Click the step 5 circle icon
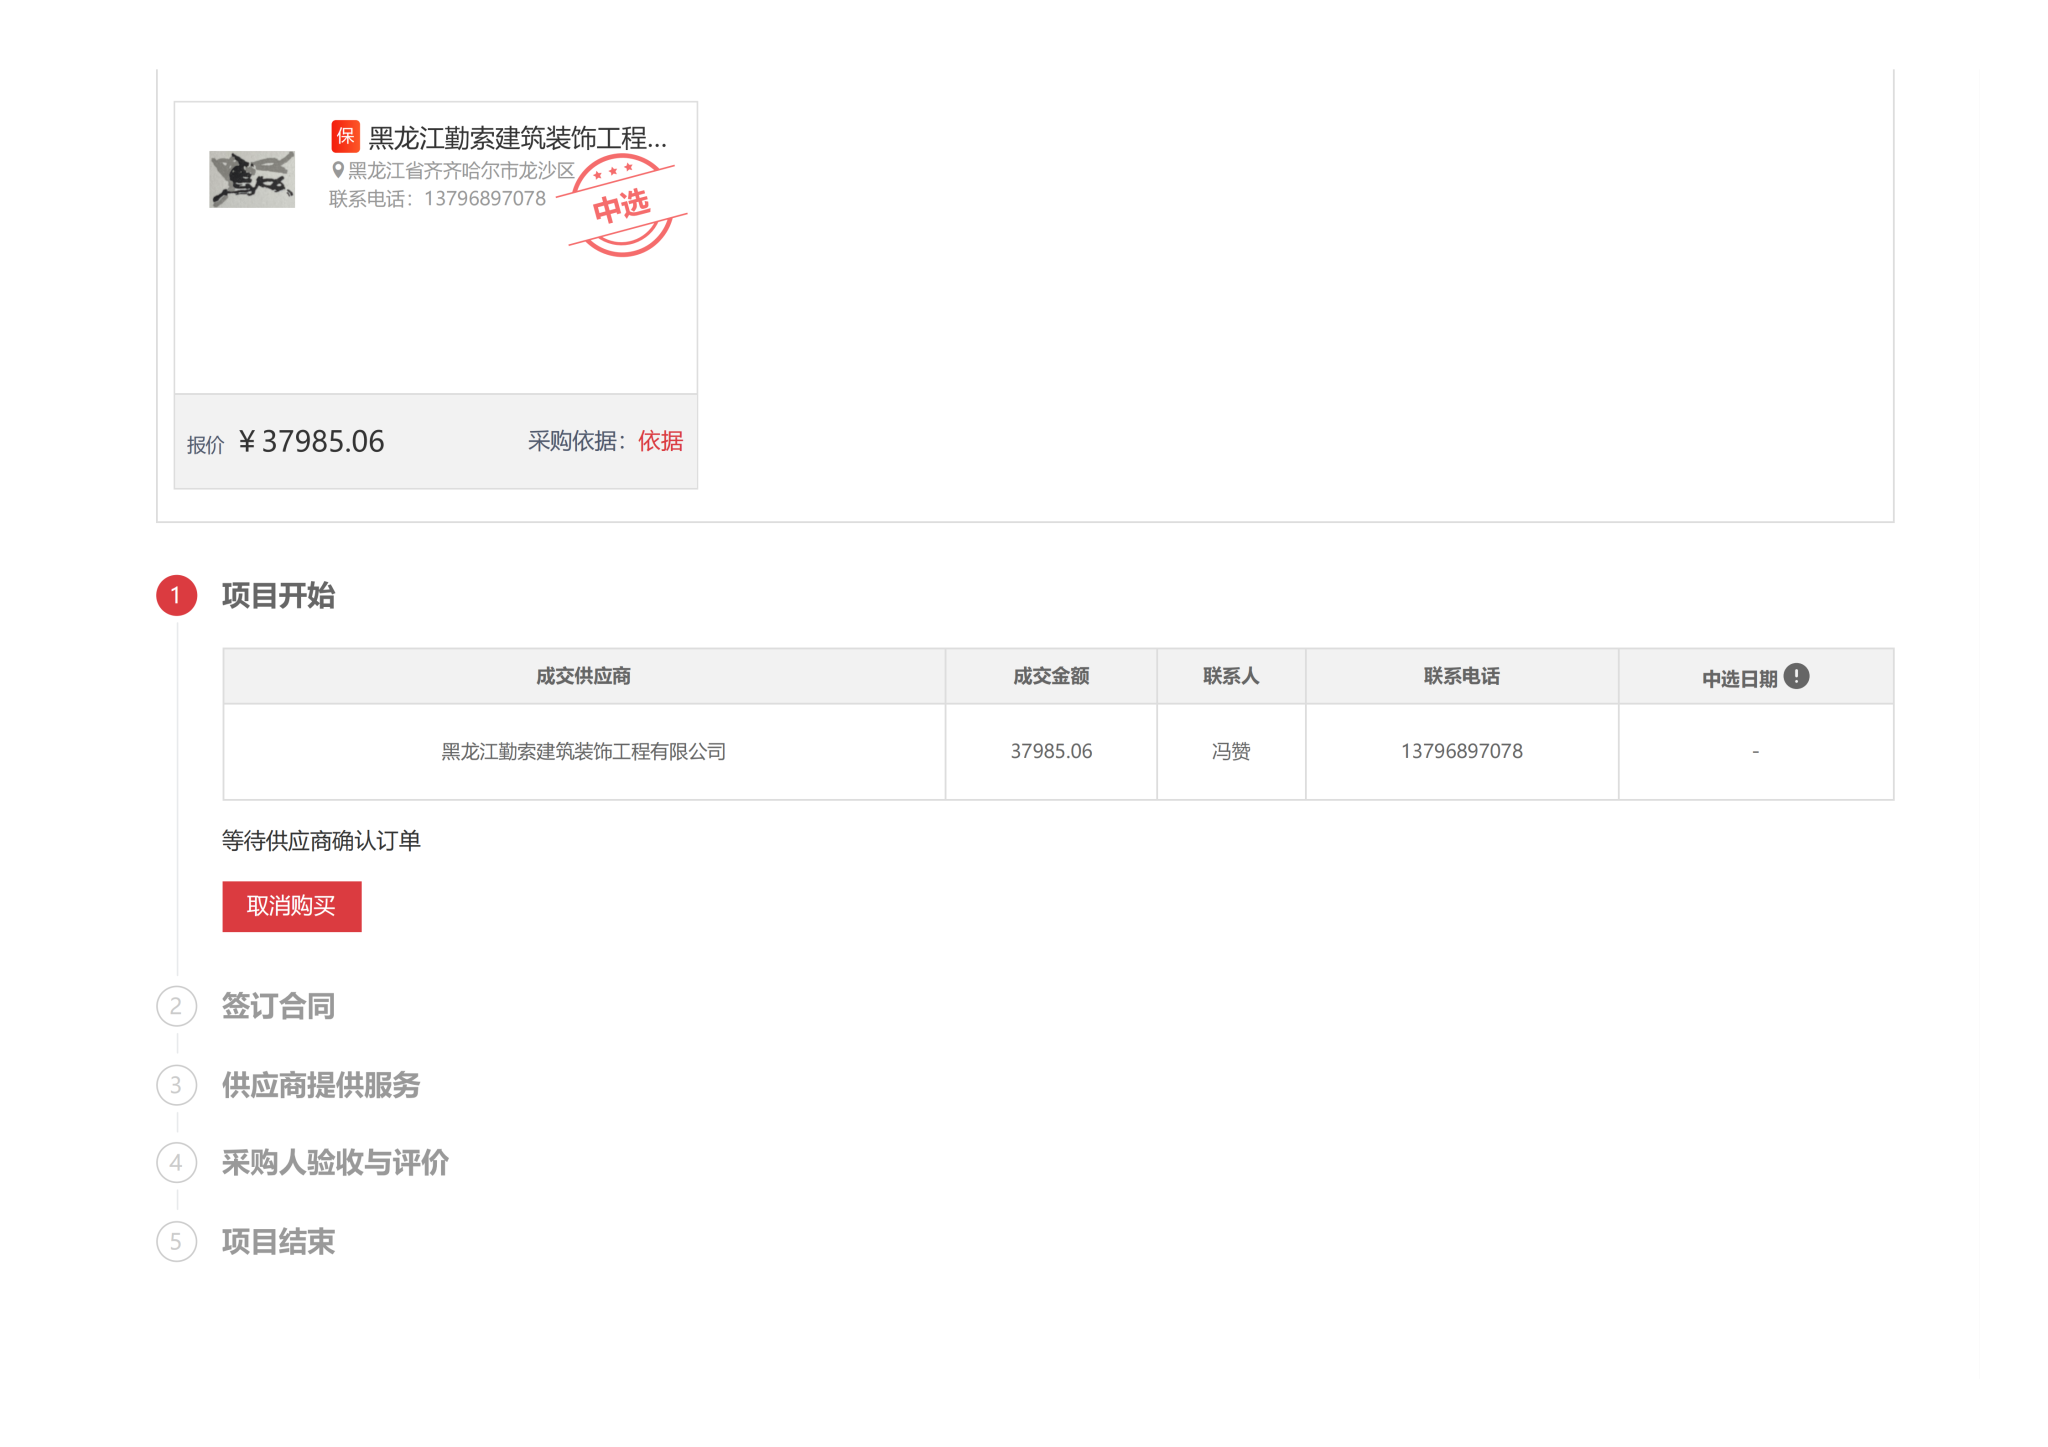Screen dimensions: 2048x1447 point(176,1242)
